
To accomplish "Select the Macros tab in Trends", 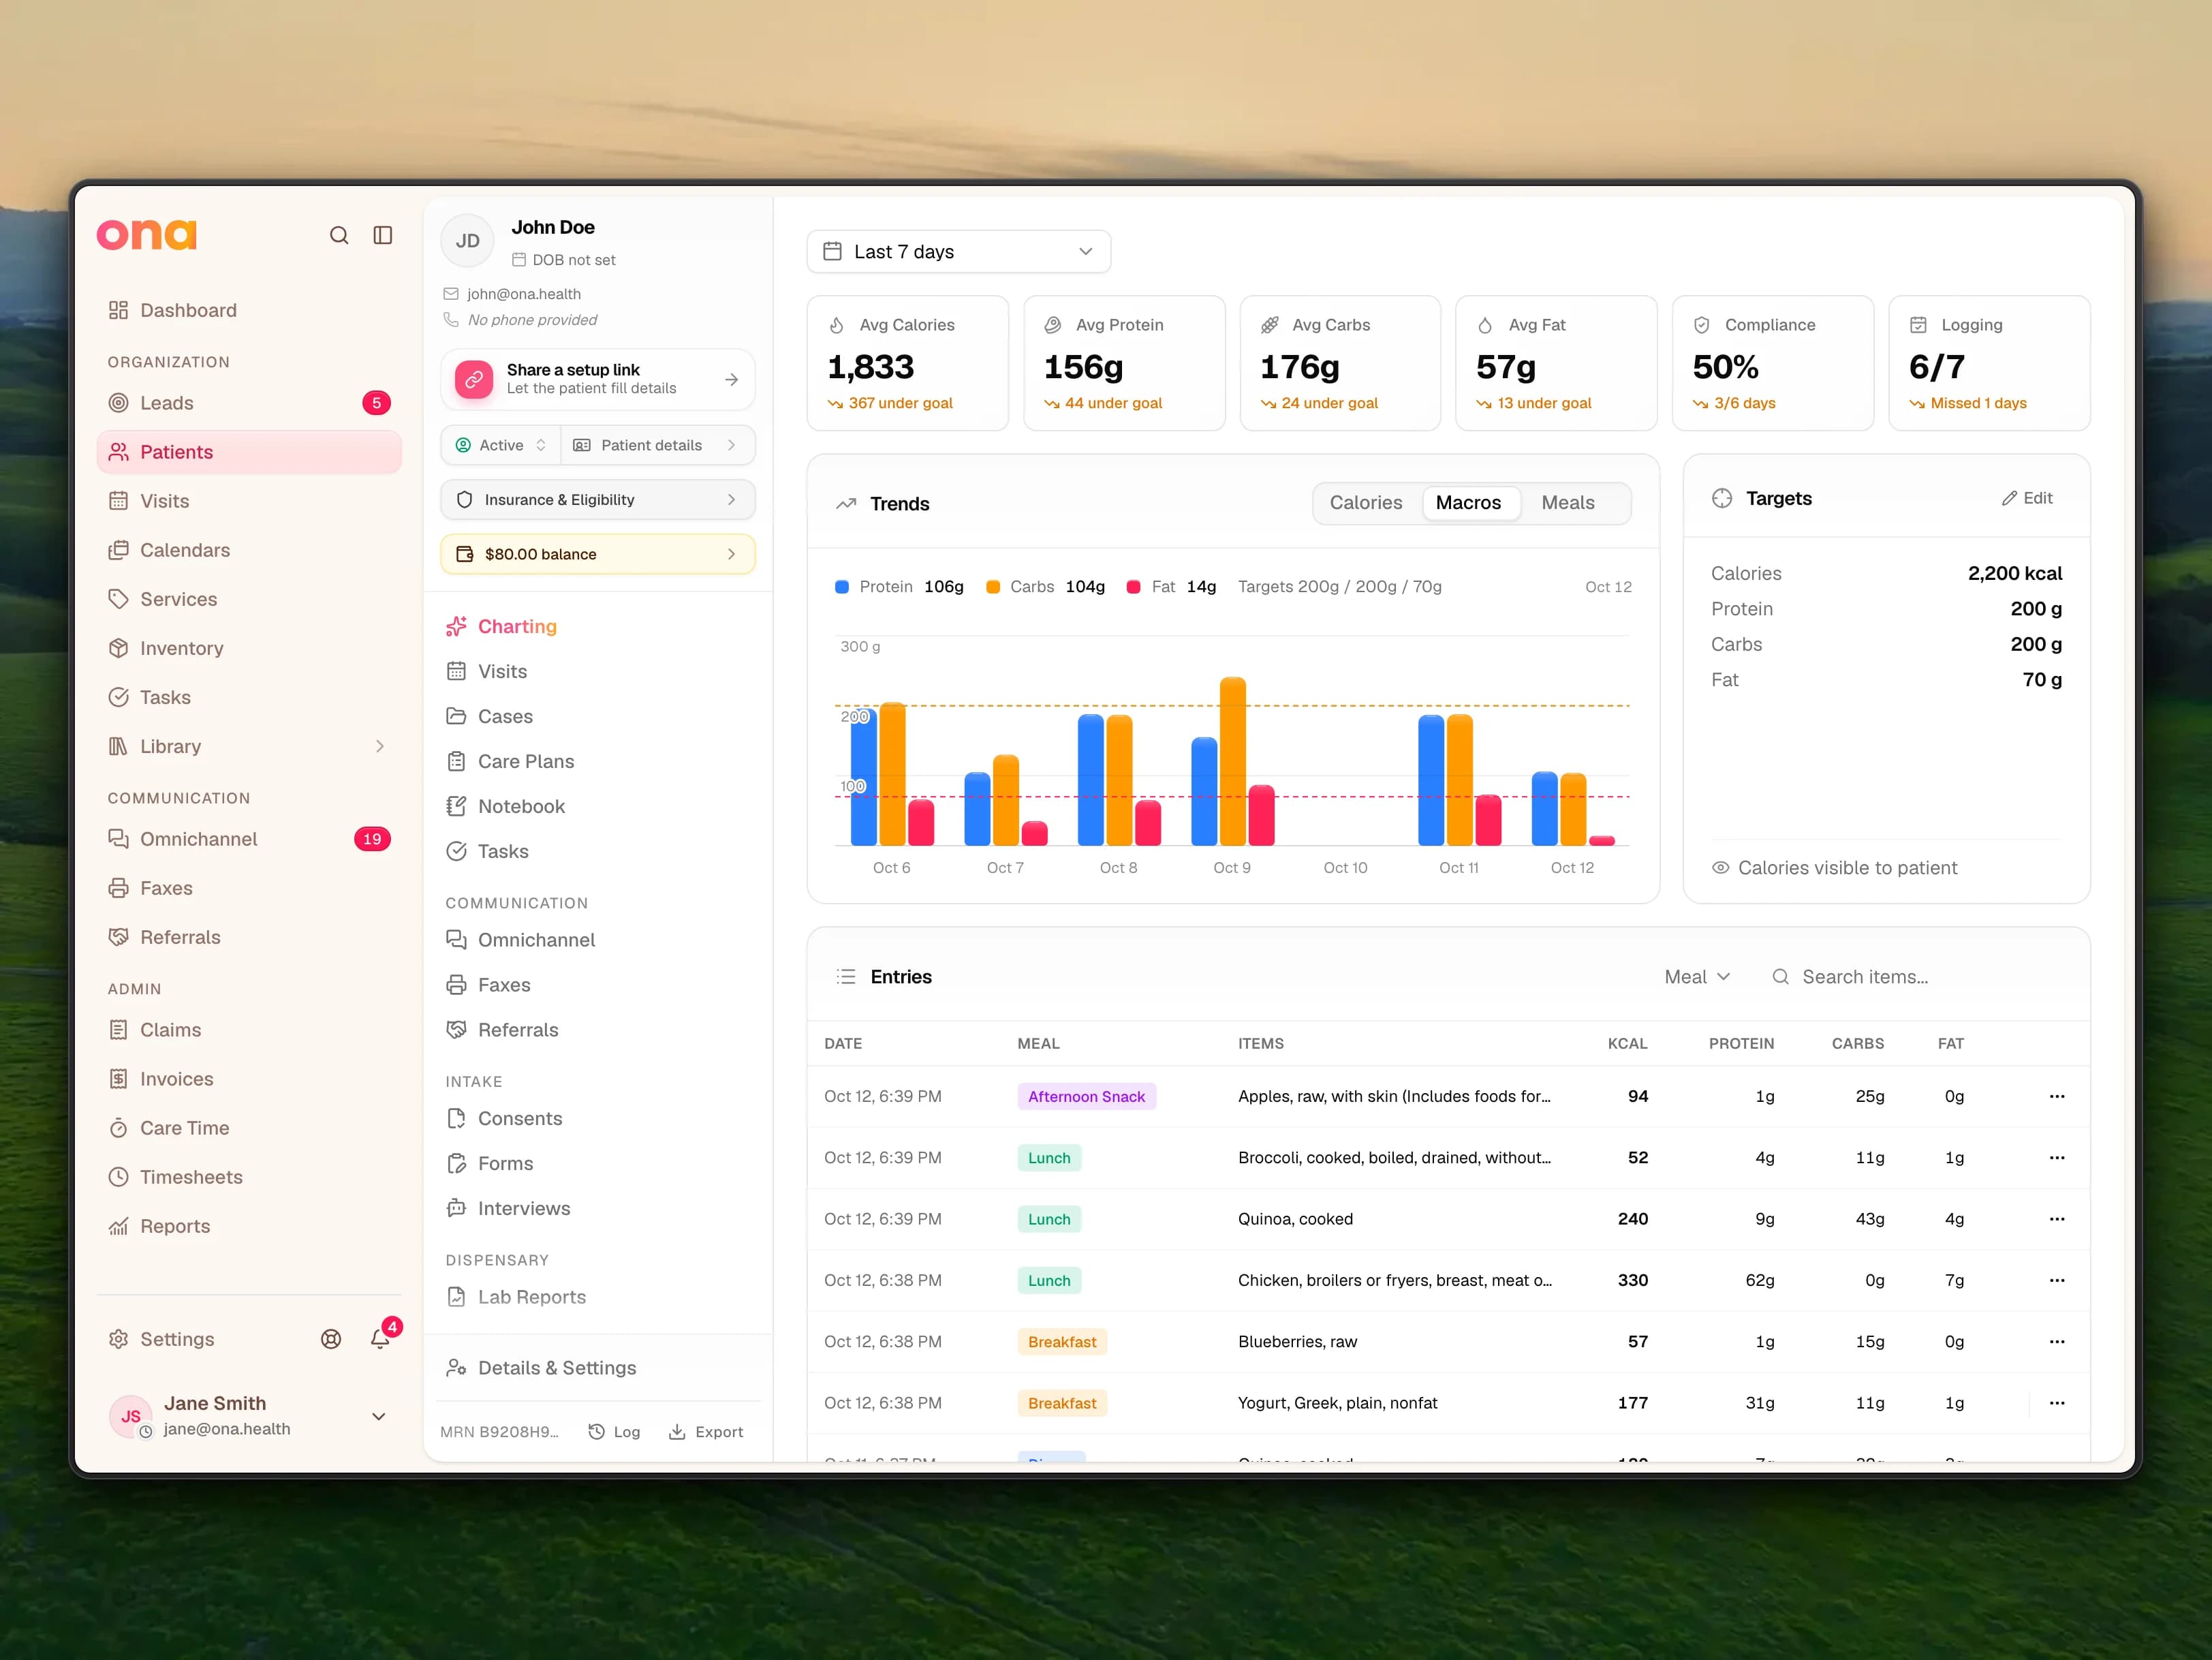I will [x=1469, y=503].
